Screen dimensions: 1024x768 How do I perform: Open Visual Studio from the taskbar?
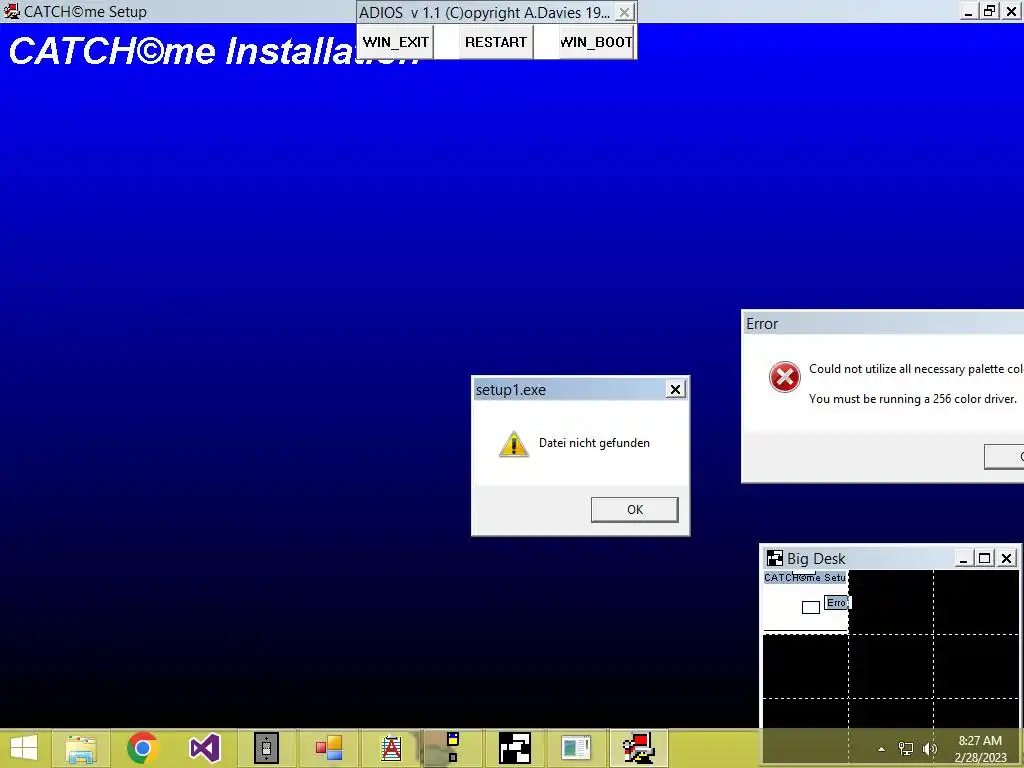pyautogui.click(x=204, y=748)
